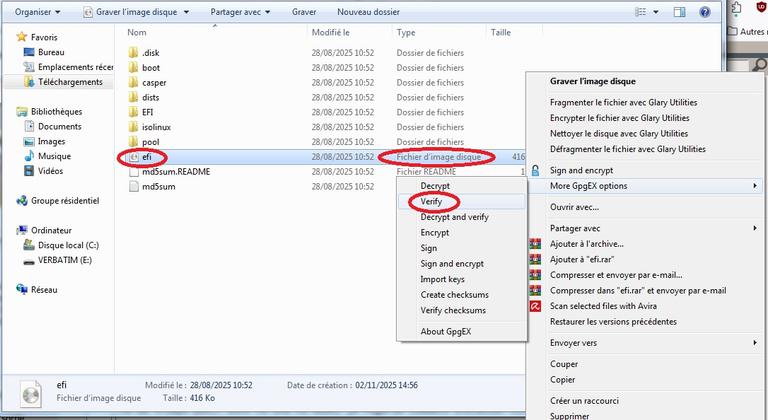Viewport: 768px width, 420px height.
Task: Select the Réseau network icon
Action: click(x=23, y=289)
